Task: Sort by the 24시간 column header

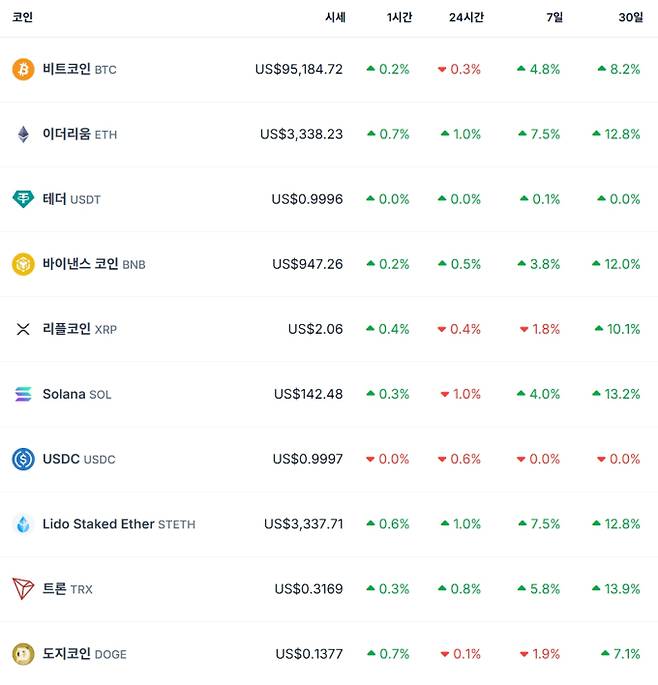Action: (465, 17)
